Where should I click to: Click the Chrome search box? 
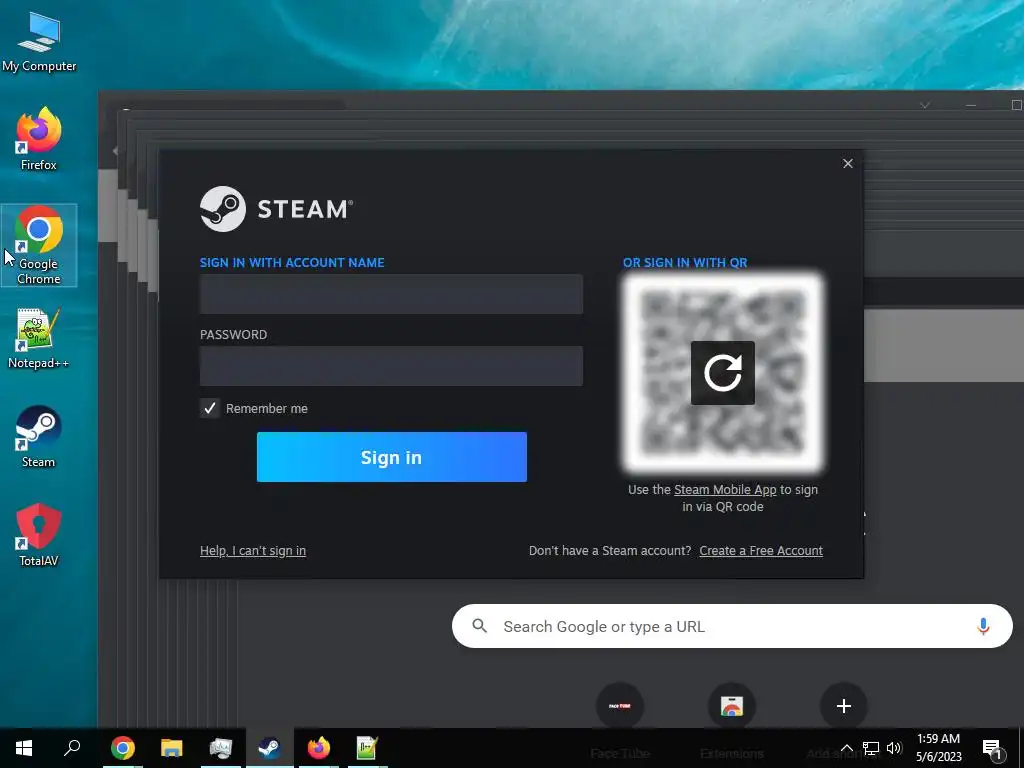pyautogui.click(x=732, y=626)
